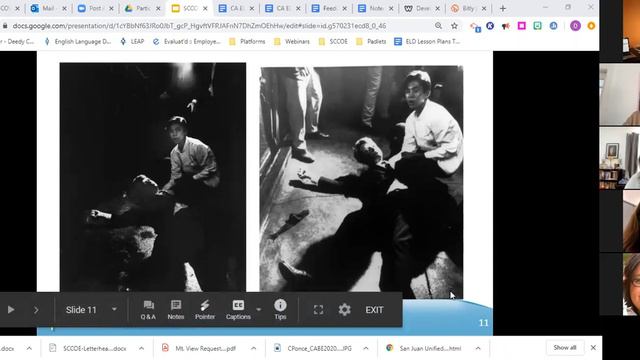Image resolution: width=640 pixels, height=360 pixels.
Task: Select bookshelf participant video tile
Action: click(x=620, y=158)
